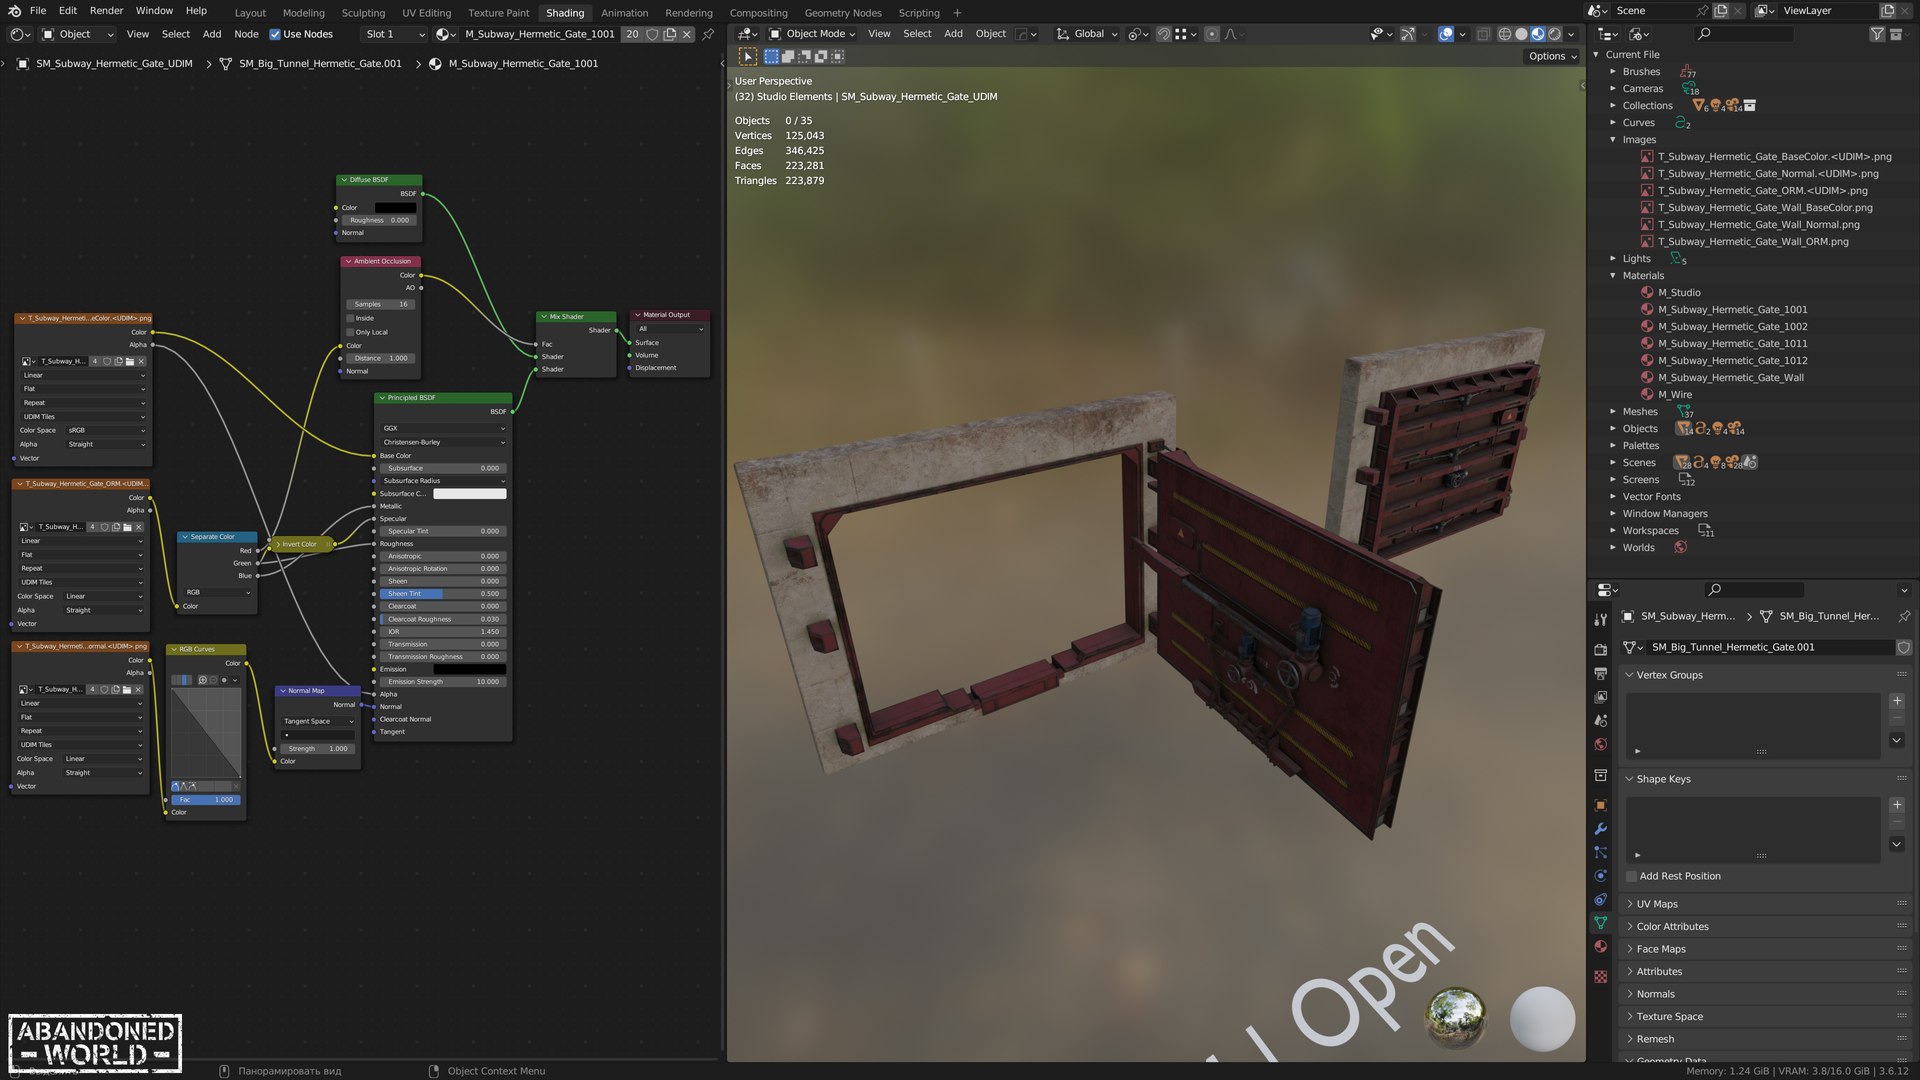Enable the Add Rest Position checkbox
Screen dimensions: 1920x1080
pos(1631,876)
